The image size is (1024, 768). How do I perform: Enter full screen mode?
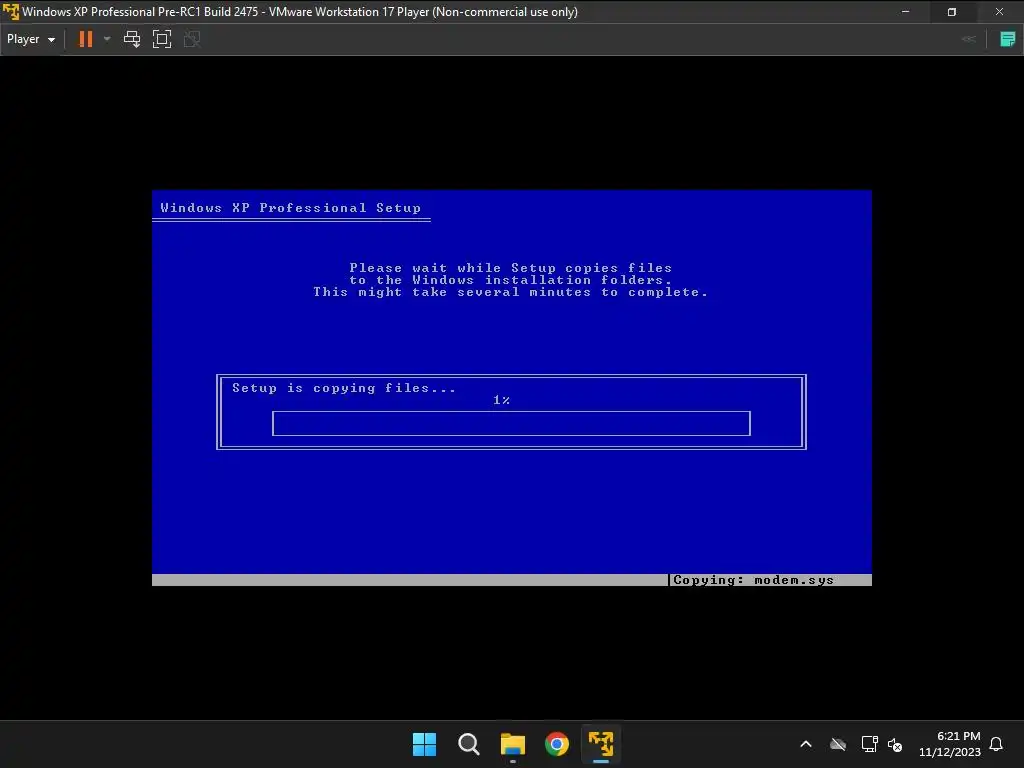coord(162,39)
